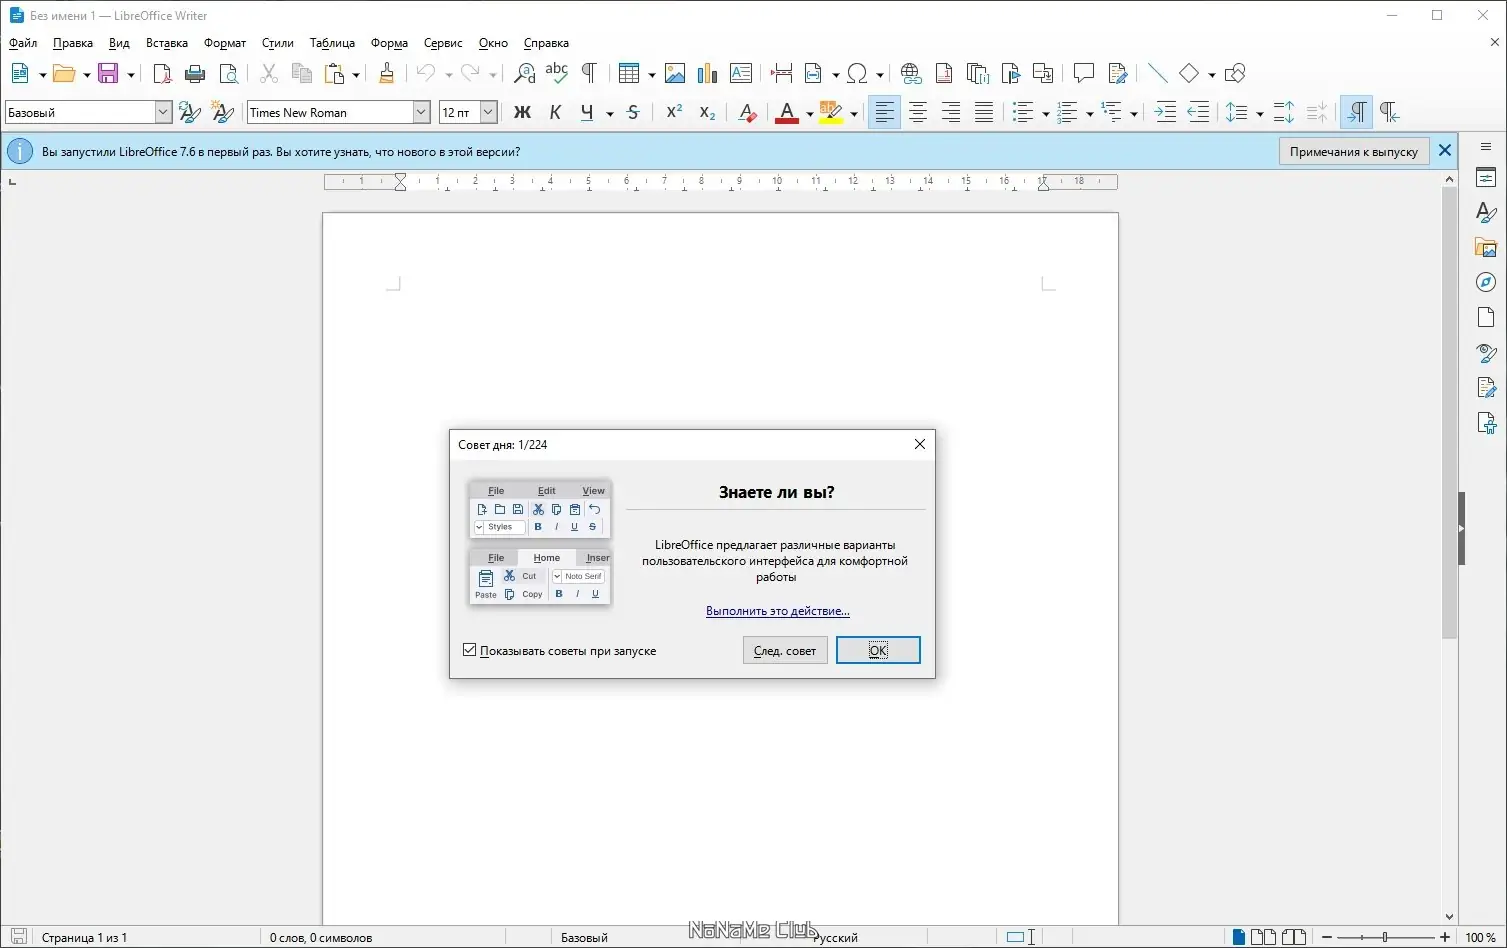Click the horizontal ruler
The height and width of the screenshot is (948, 1507).
[x=721, y=181]
